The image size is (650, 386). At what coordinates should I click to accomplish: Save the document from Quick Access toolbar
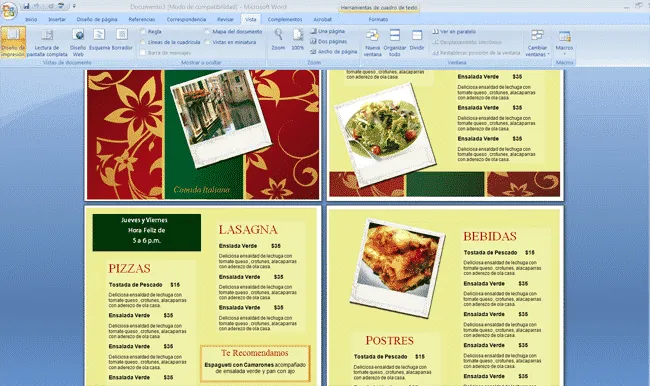(x=26, y=6)
